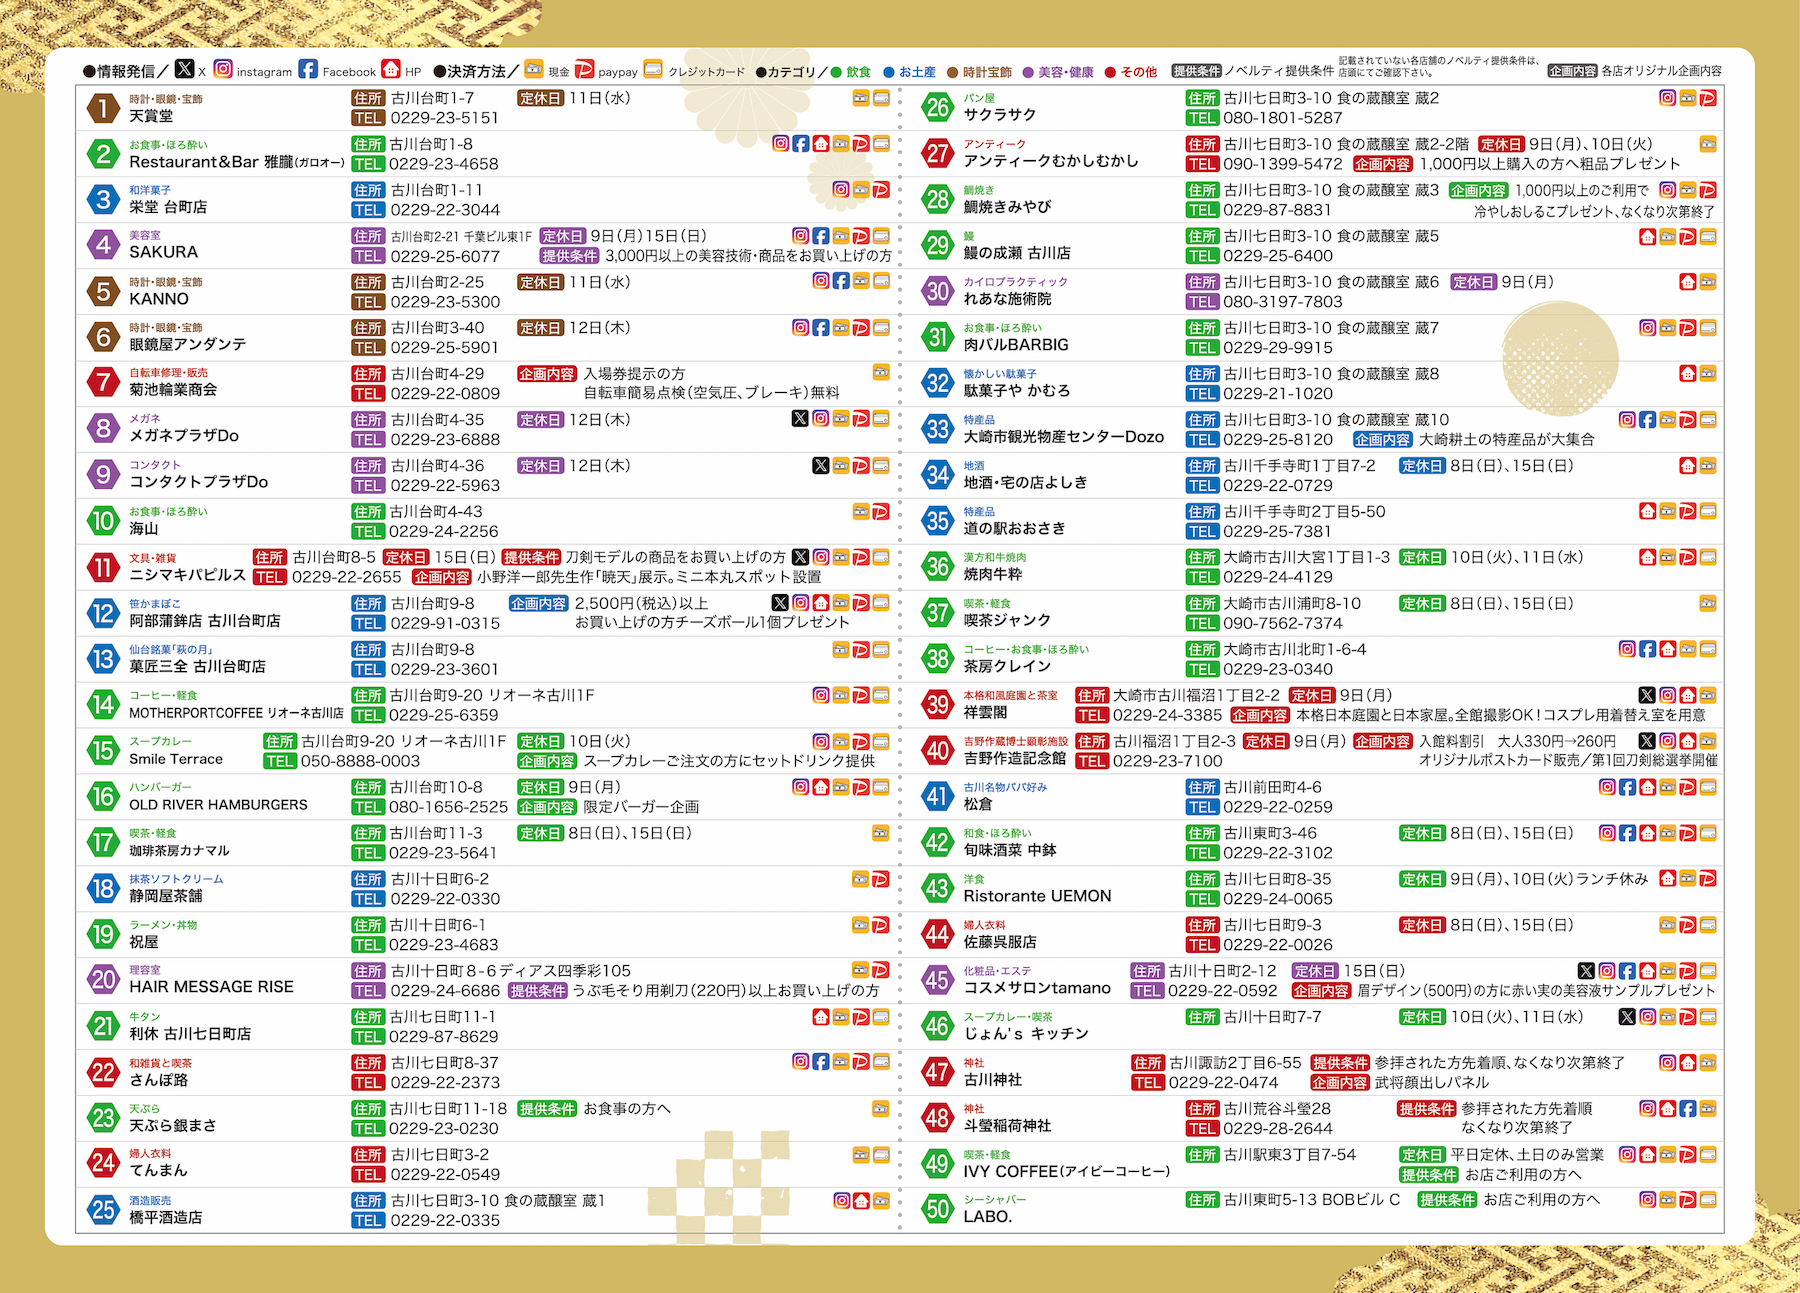The height and width of the screenshot is (1293, 1800).
Task: Click the shop name 利休 古川七日町店
Action: pyautogui.click(x=190, y=1034)
